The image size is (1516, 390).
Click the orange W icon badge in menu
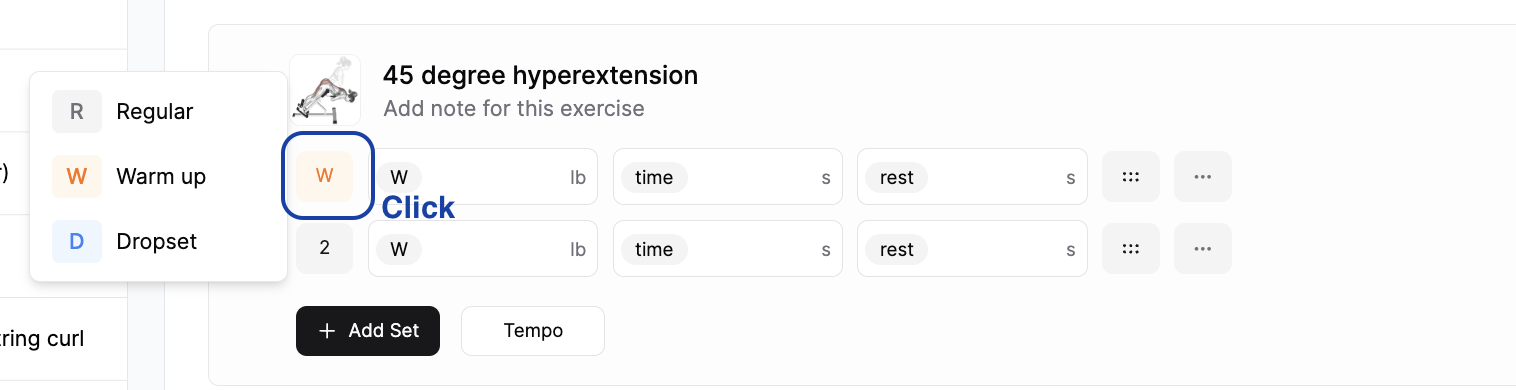(77, 177)
